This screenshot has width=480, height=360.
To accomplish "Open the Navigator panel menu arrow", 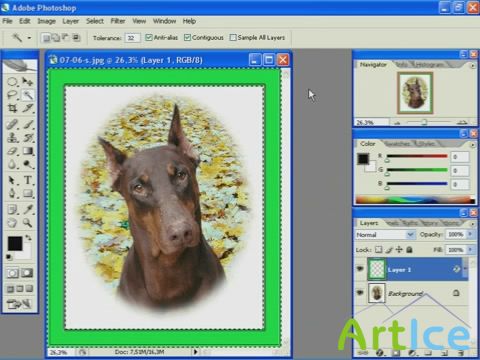I will pos(473,66).
